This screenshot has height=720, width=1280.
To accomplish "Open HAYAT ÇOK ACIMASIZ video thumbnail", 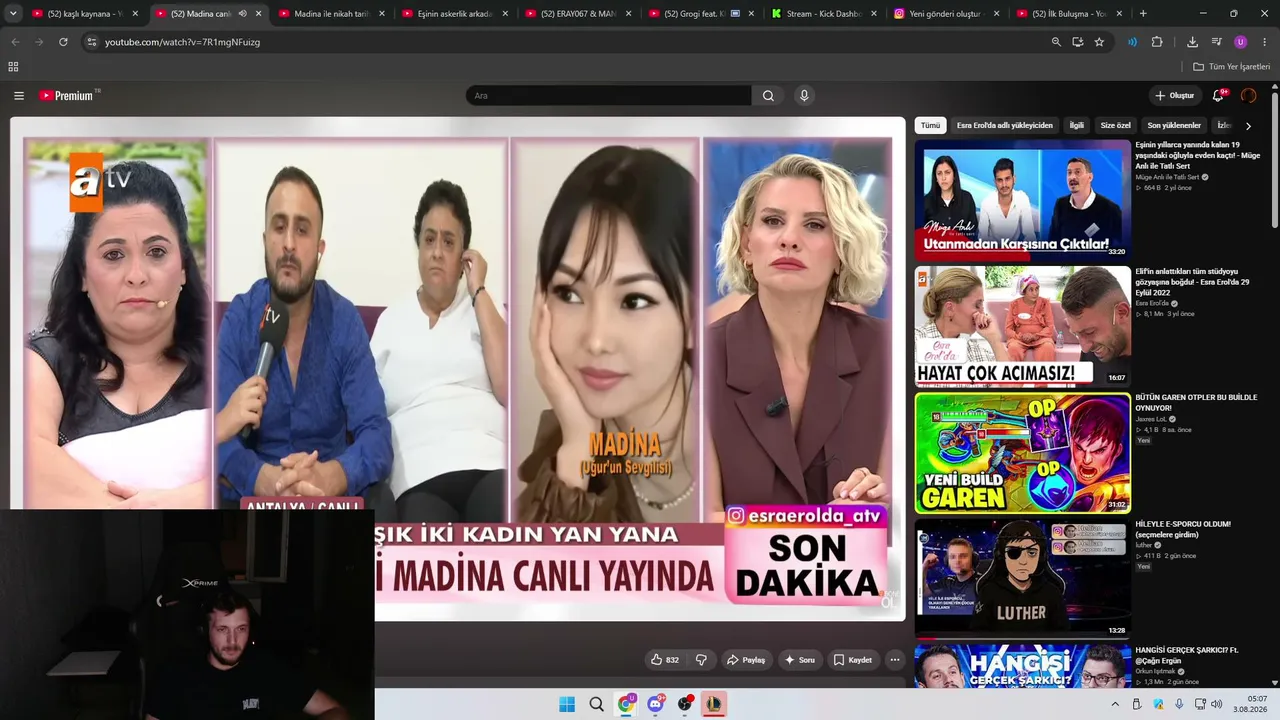I will point(1022,326).
